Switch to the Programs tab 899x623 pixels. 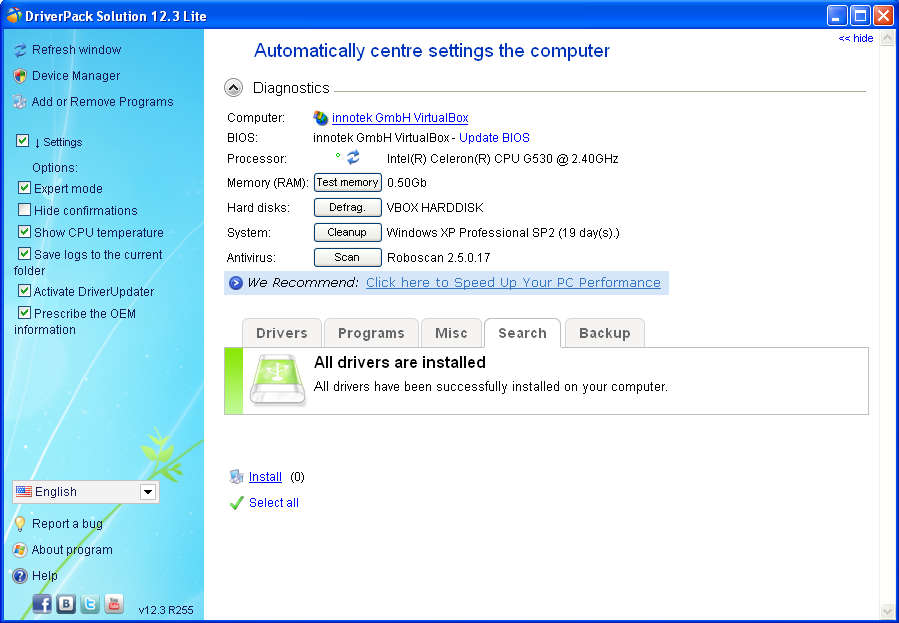click(x=371, y=333)
